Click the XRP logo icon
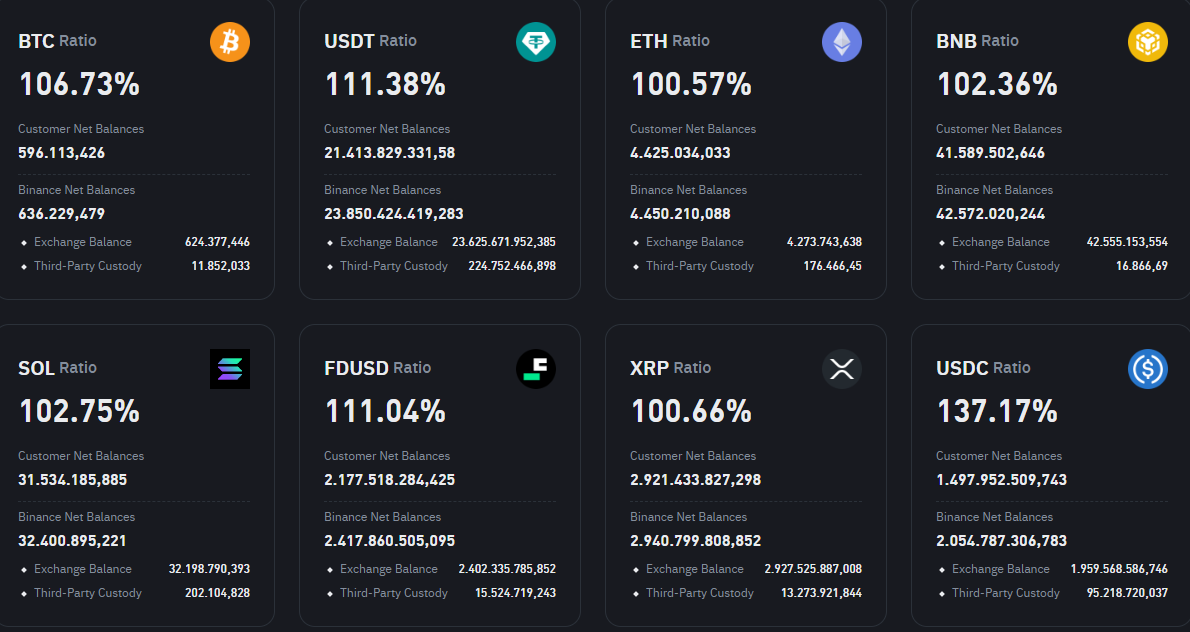Screen dimensions: 1190x632 pyautogui.click(x=842, y=369)
